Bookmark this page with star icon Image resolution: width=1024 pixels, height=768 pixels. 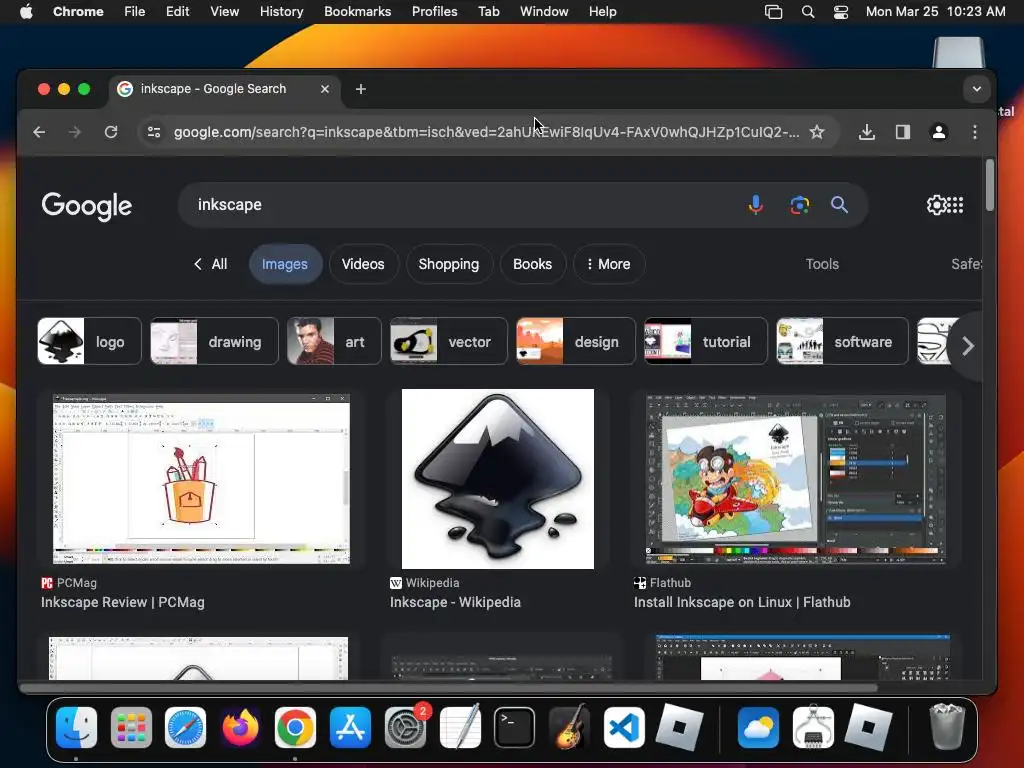coord(816,132)
